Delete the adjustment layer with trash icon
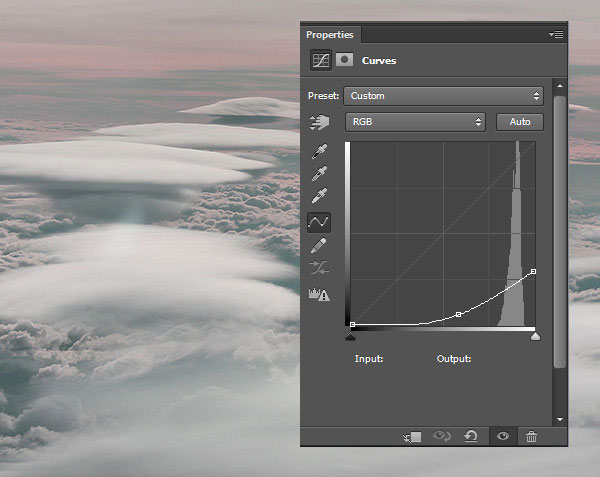The width and height of the screenshot is (600, 477). point(532,437)
